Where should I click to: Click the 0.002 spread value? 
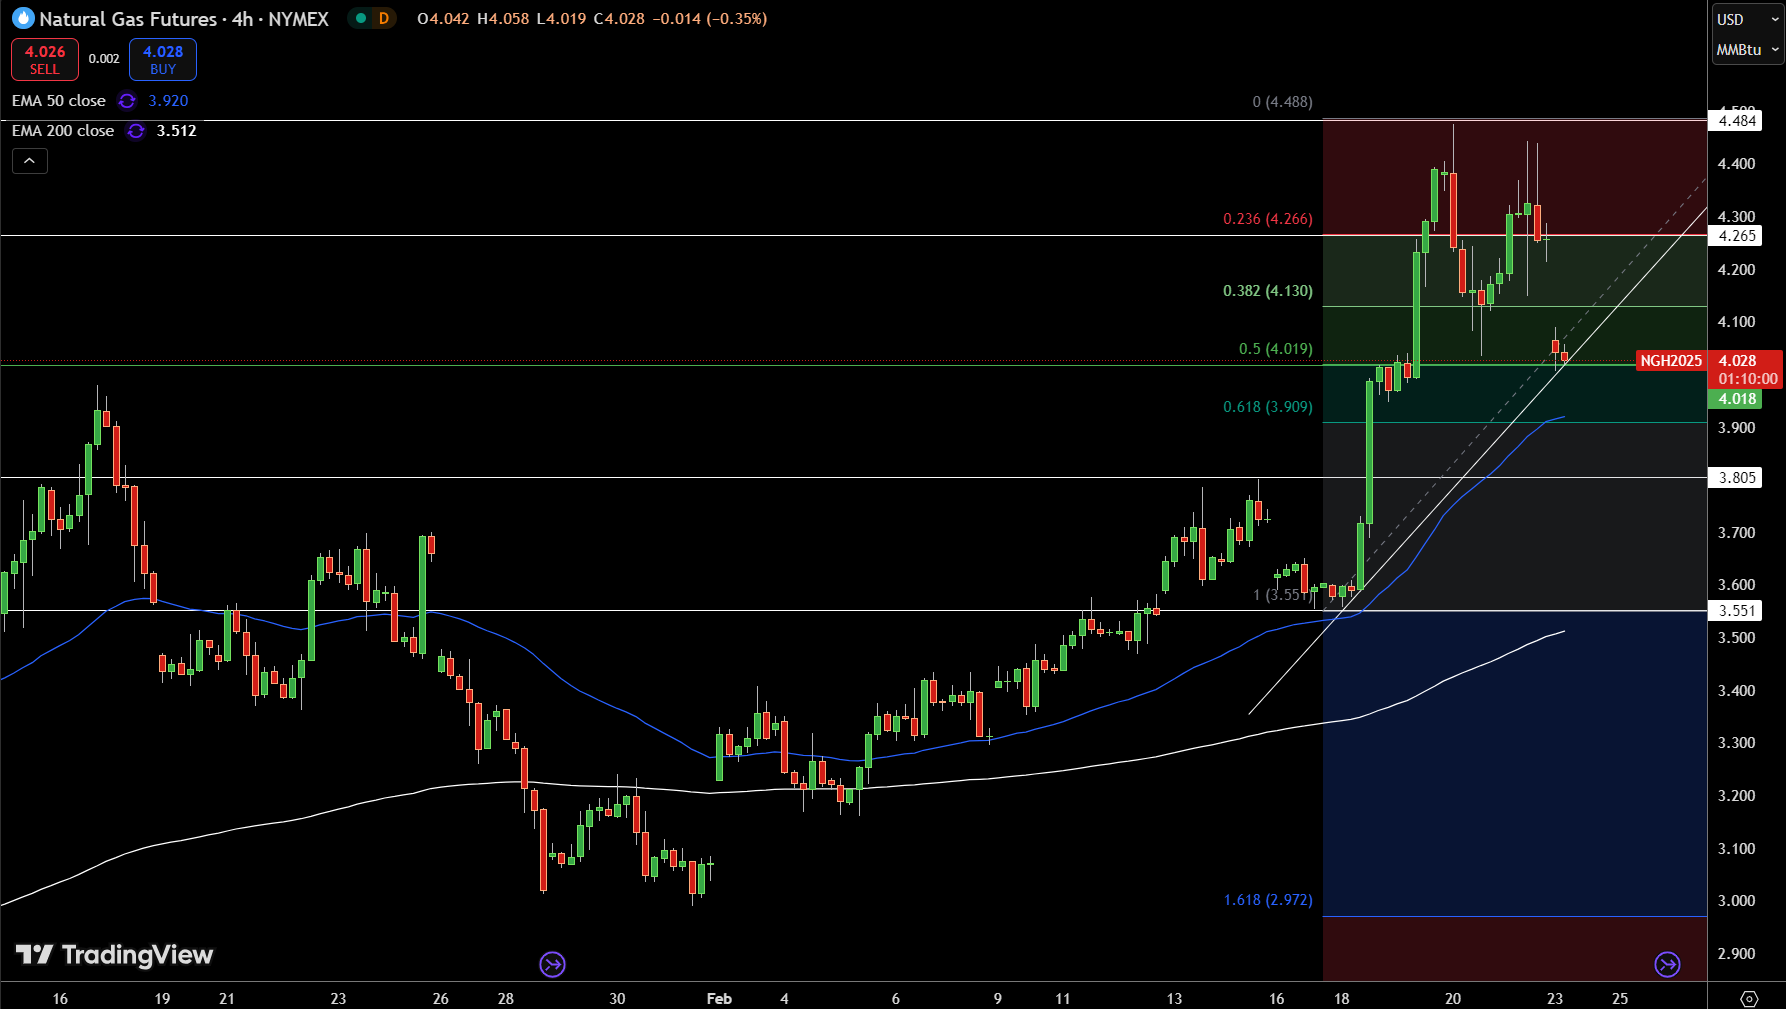tap(104, 59)
